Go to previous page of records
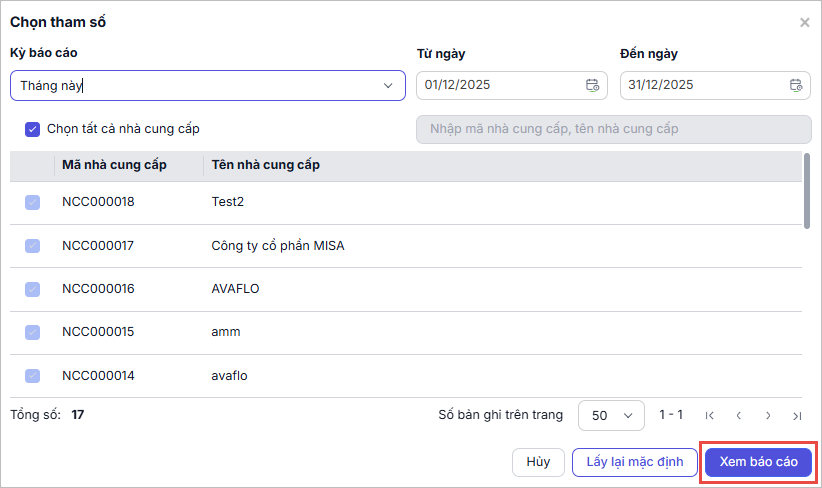Viewport: 822px width, 488px height. (738, 415)
